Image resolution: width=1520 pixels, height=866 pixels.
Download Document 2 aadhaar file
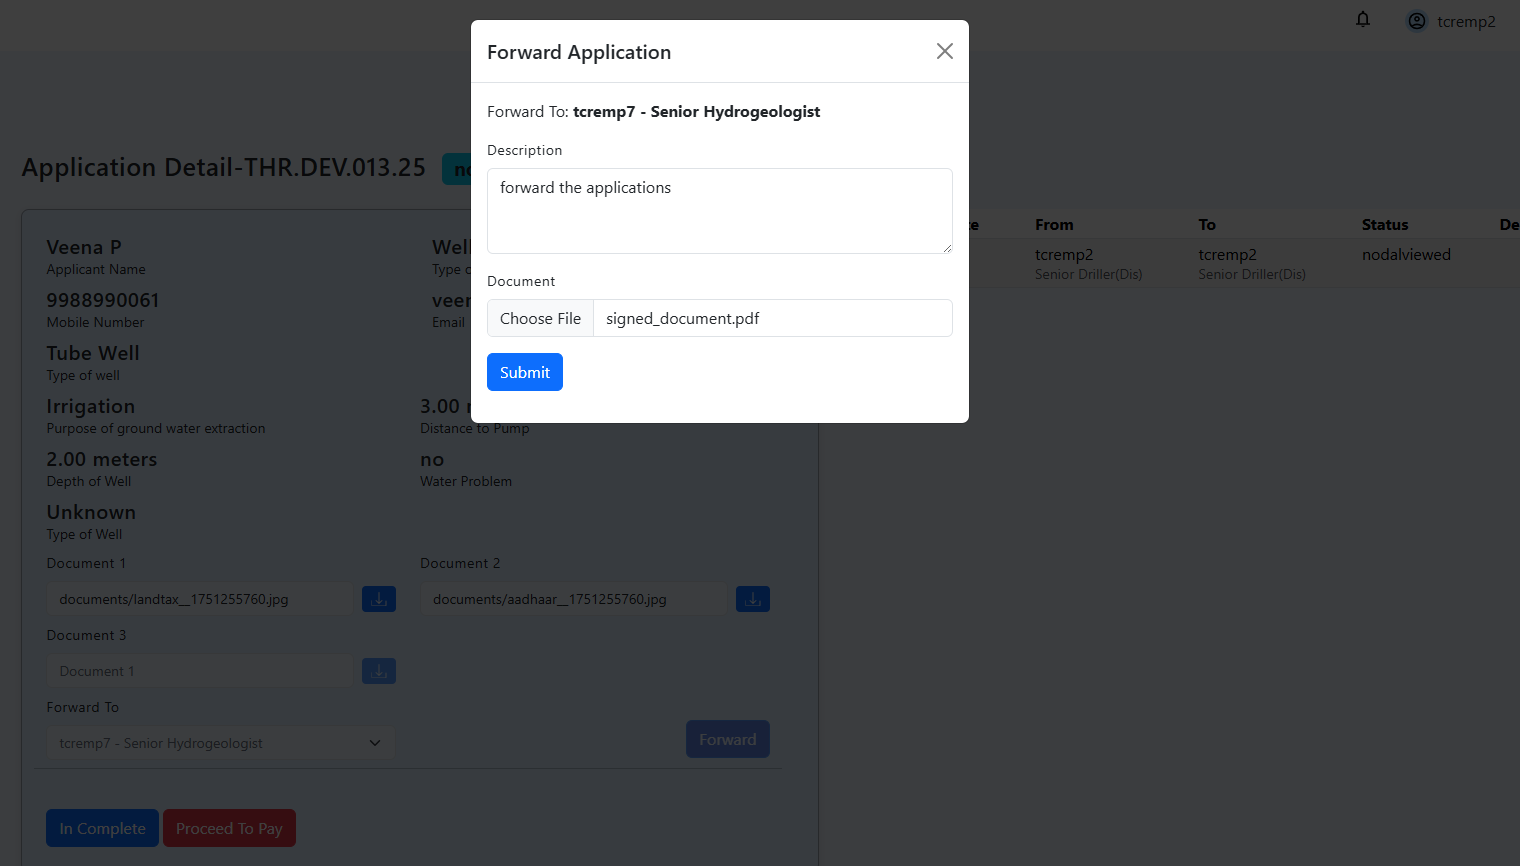[x=753, y=599]
